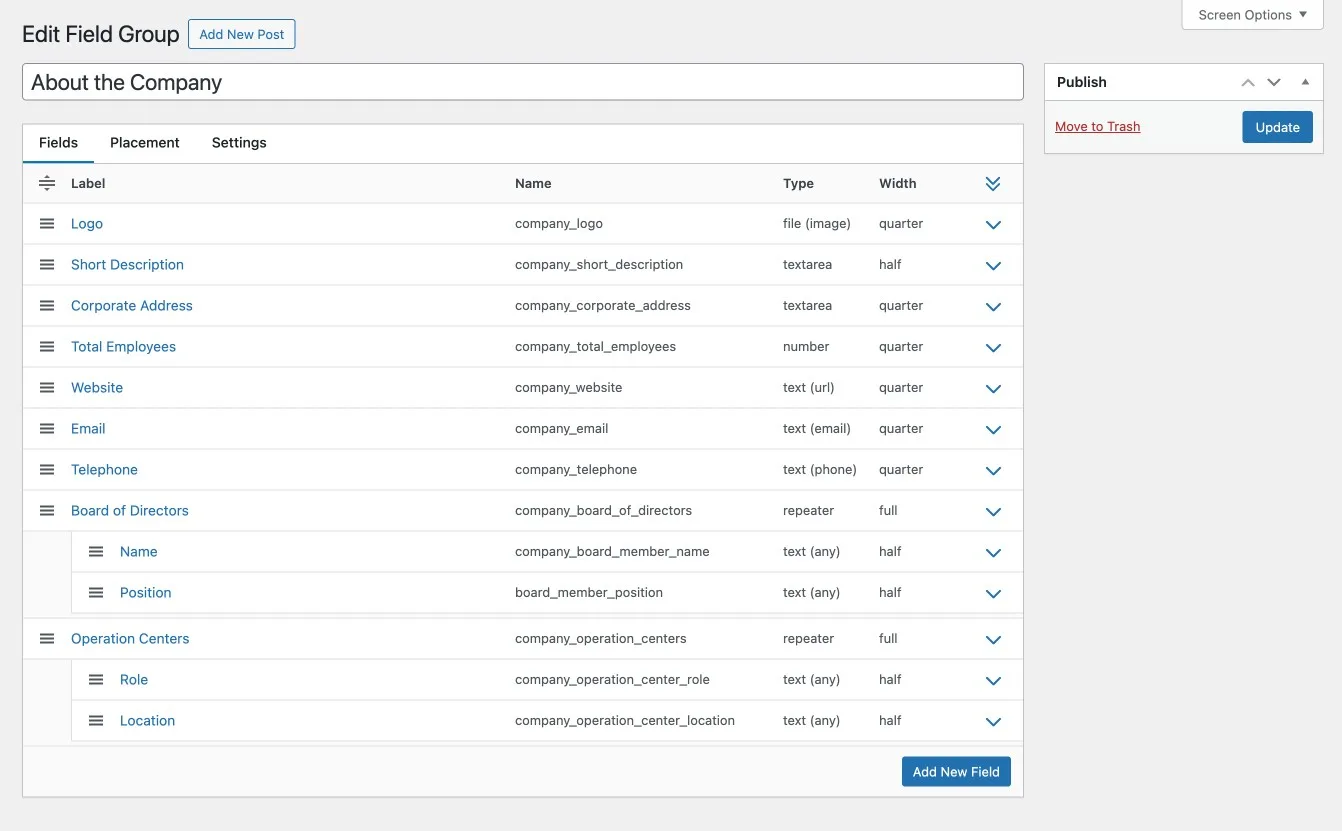This screenshot has width=1342, height=831.
Task: Click the drag handle for Telephone field
Action: [x=47, y=470]
